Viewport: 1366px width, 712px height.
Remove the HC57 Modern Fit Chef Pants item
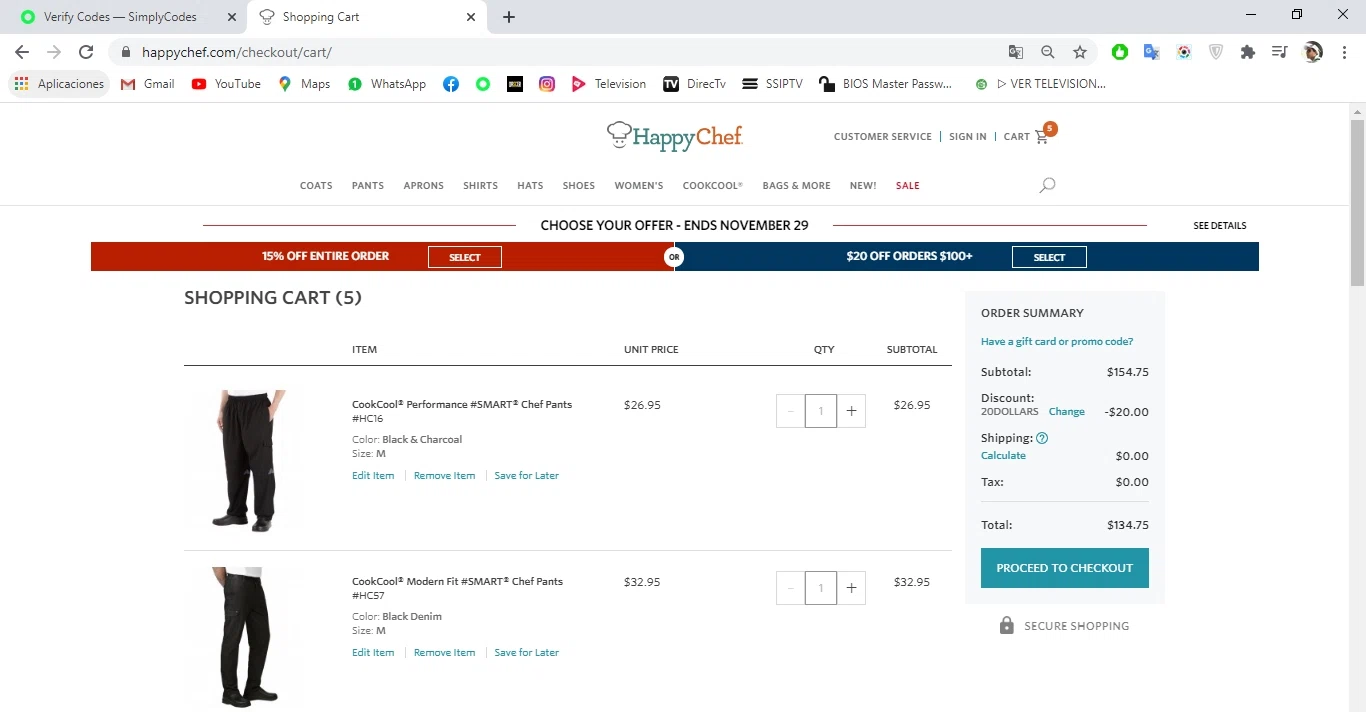click(445, 653)
